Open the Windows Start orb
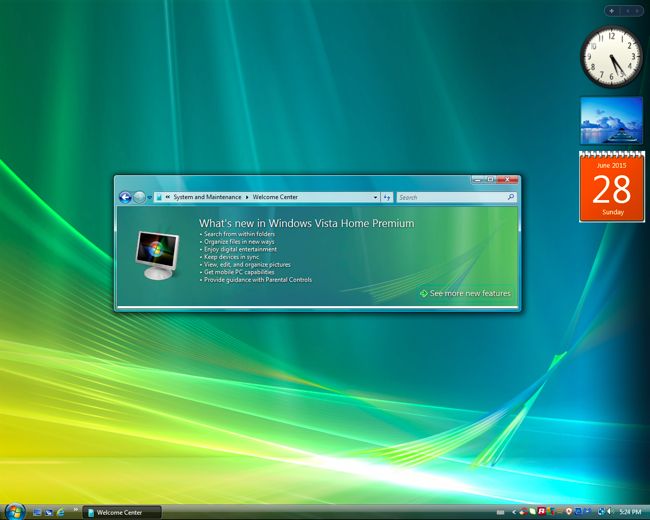 click(x=13, y=511)
